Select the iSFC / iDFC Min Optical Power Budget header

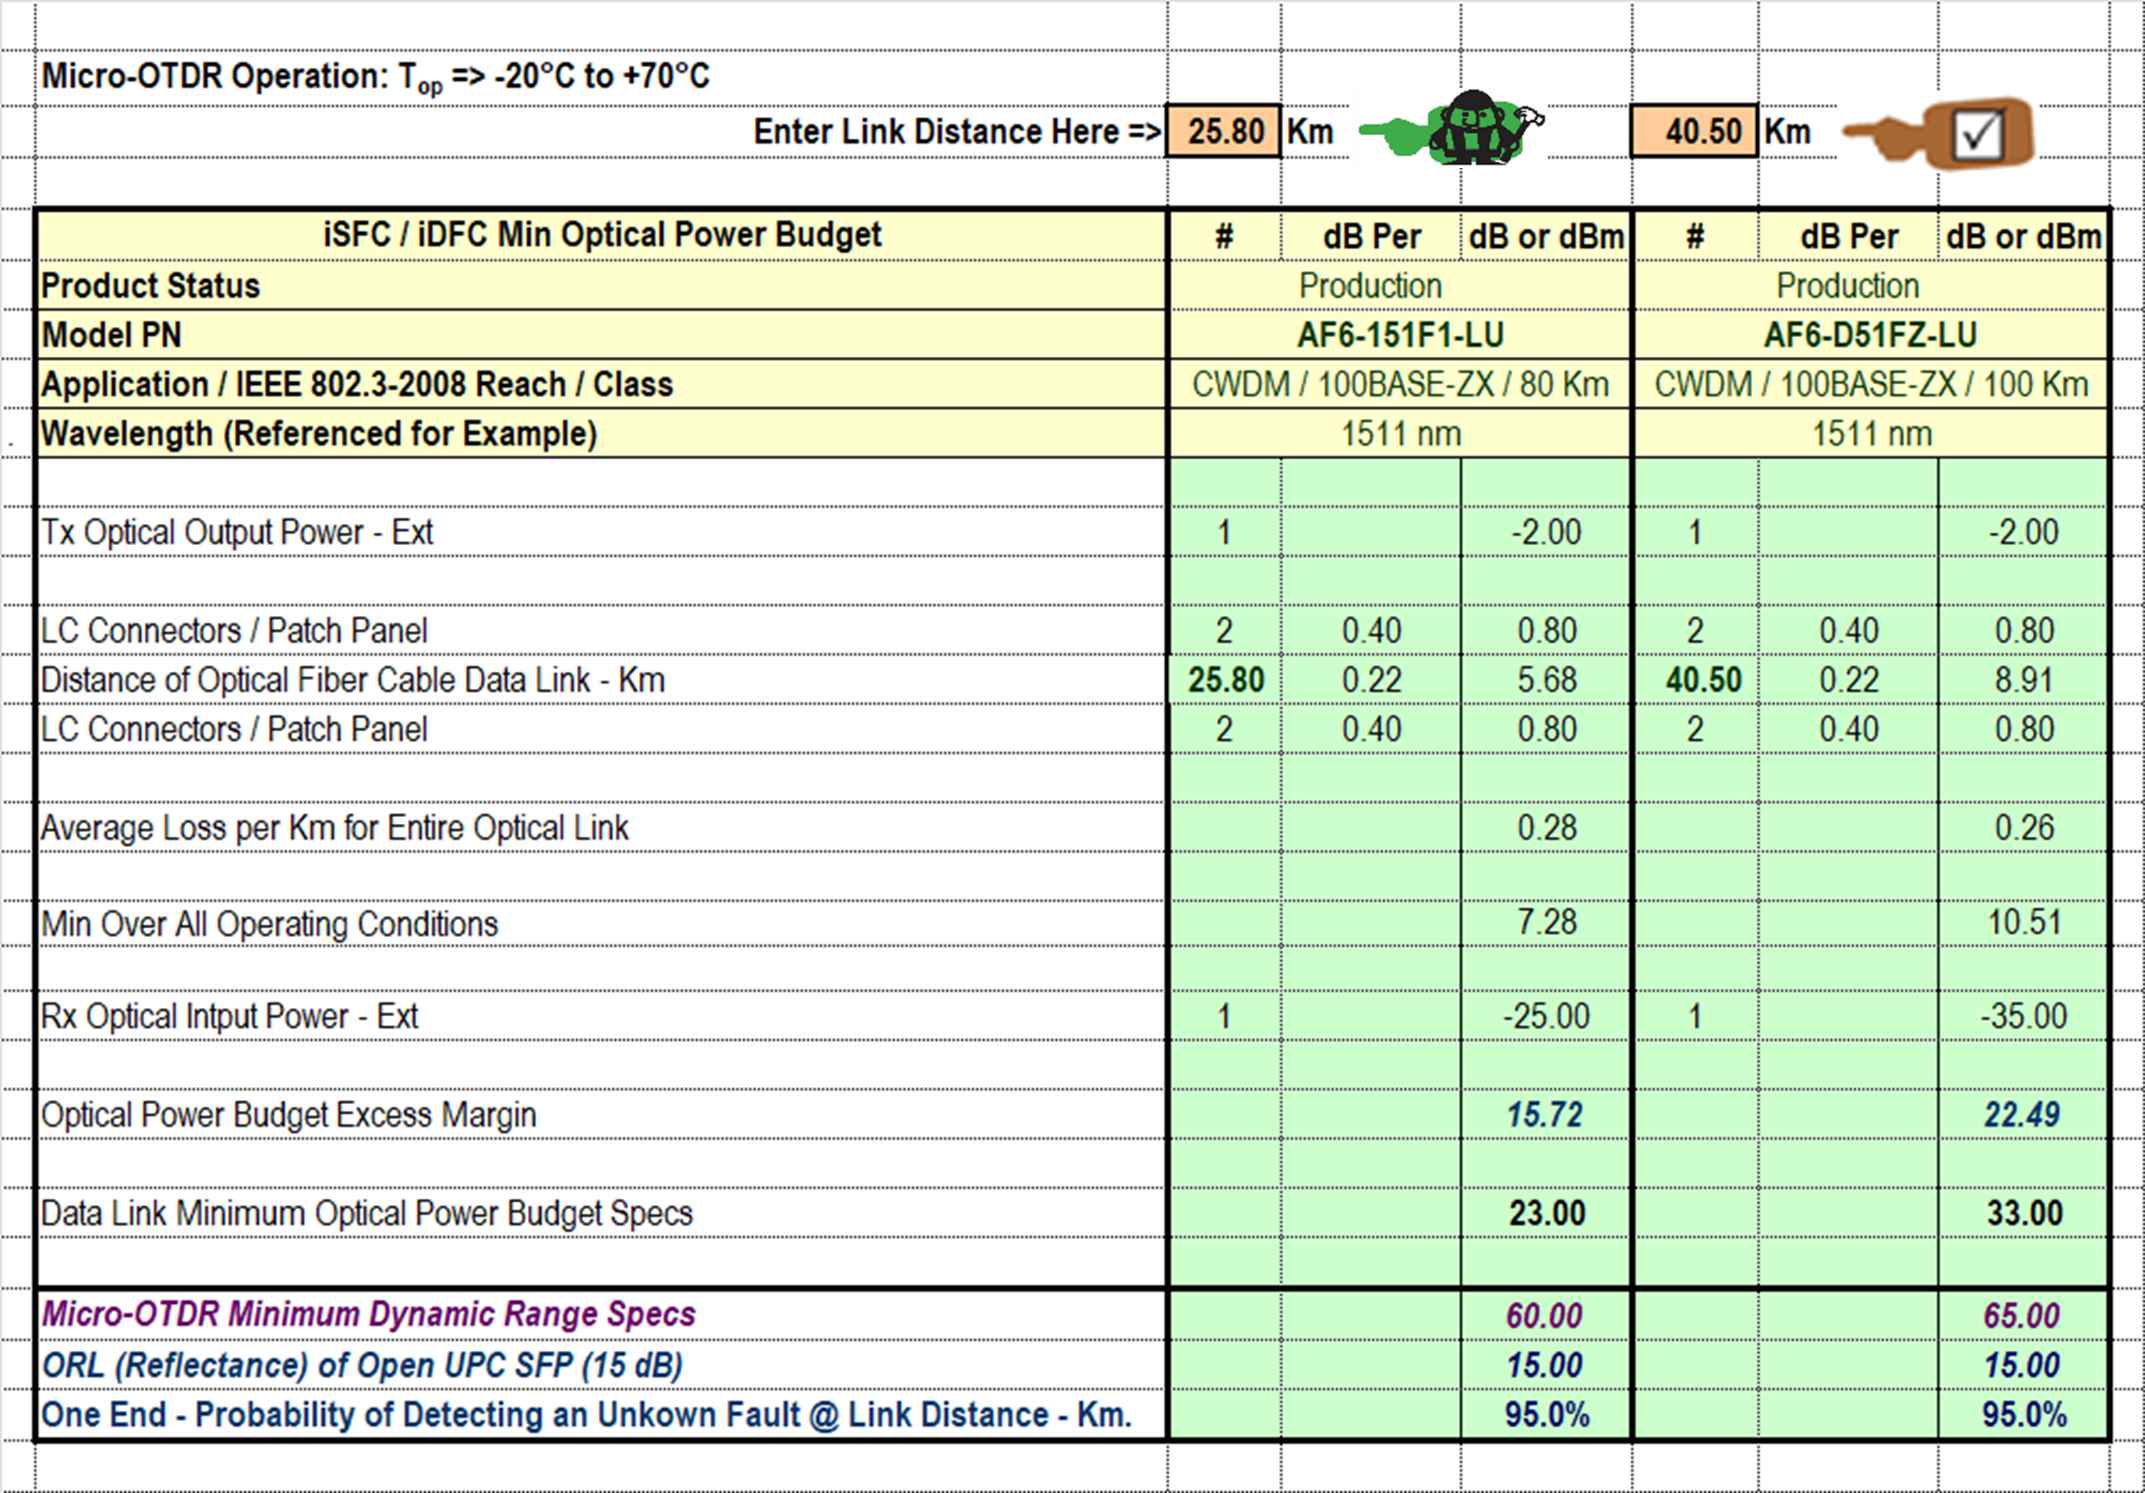(x=602, y=235)
